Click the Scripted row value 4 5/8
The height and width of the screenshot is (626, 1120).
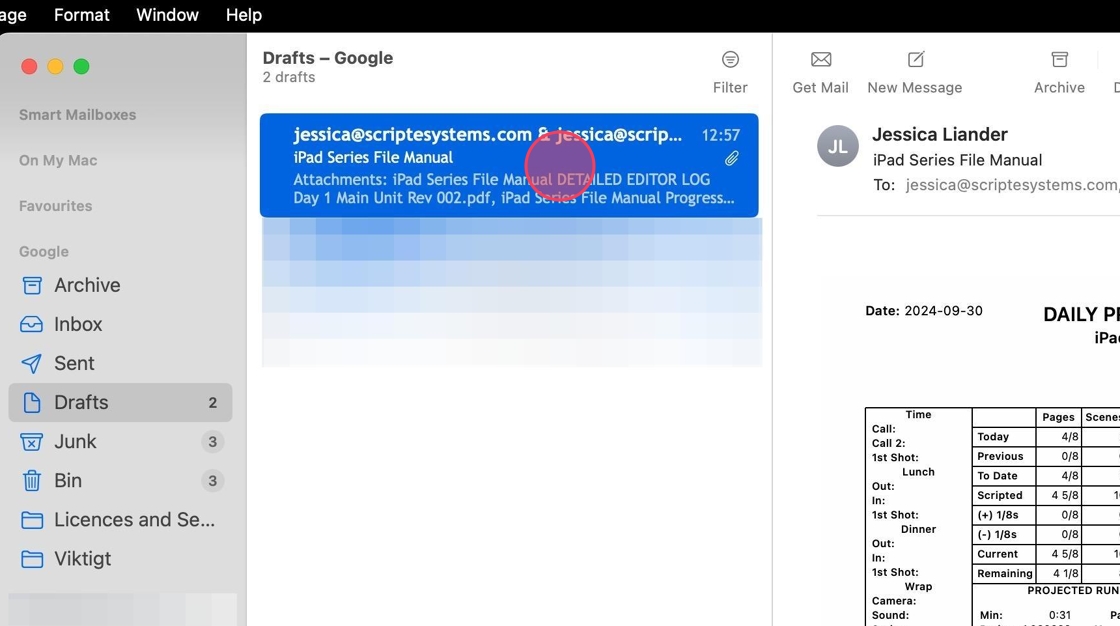(1064, 495)
